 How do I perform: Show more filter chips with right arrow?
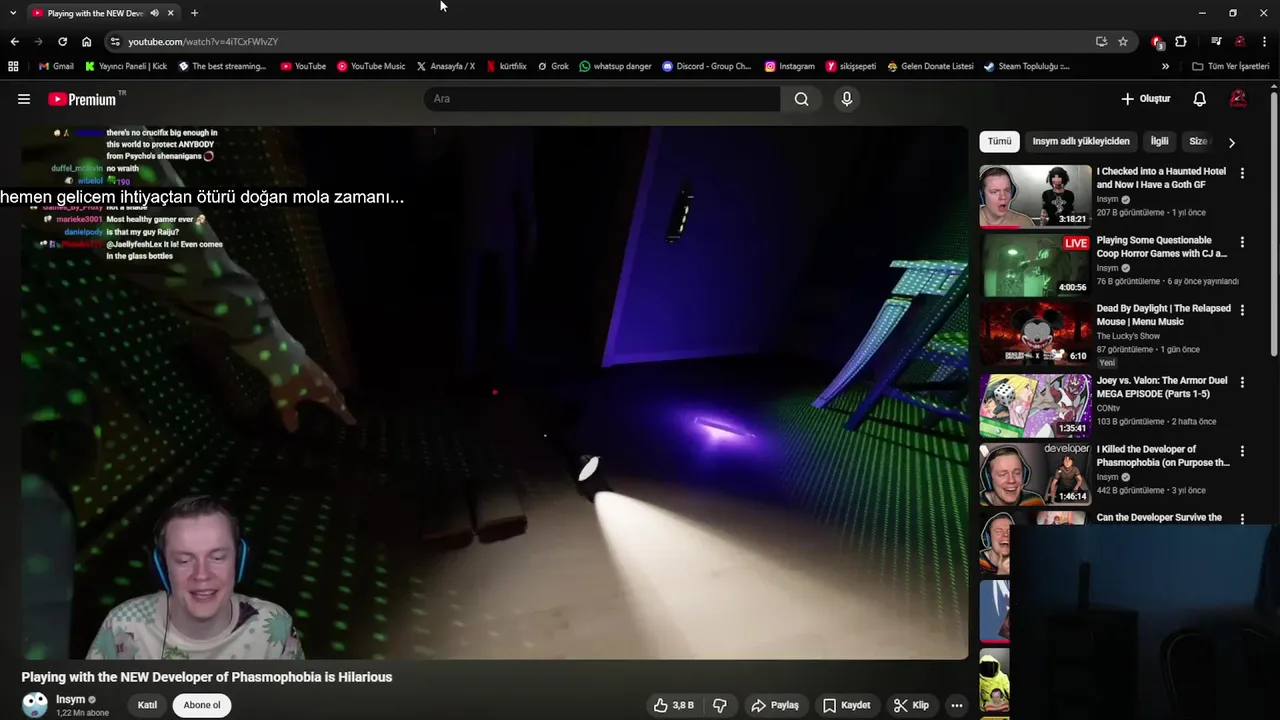click(1231, 142)
